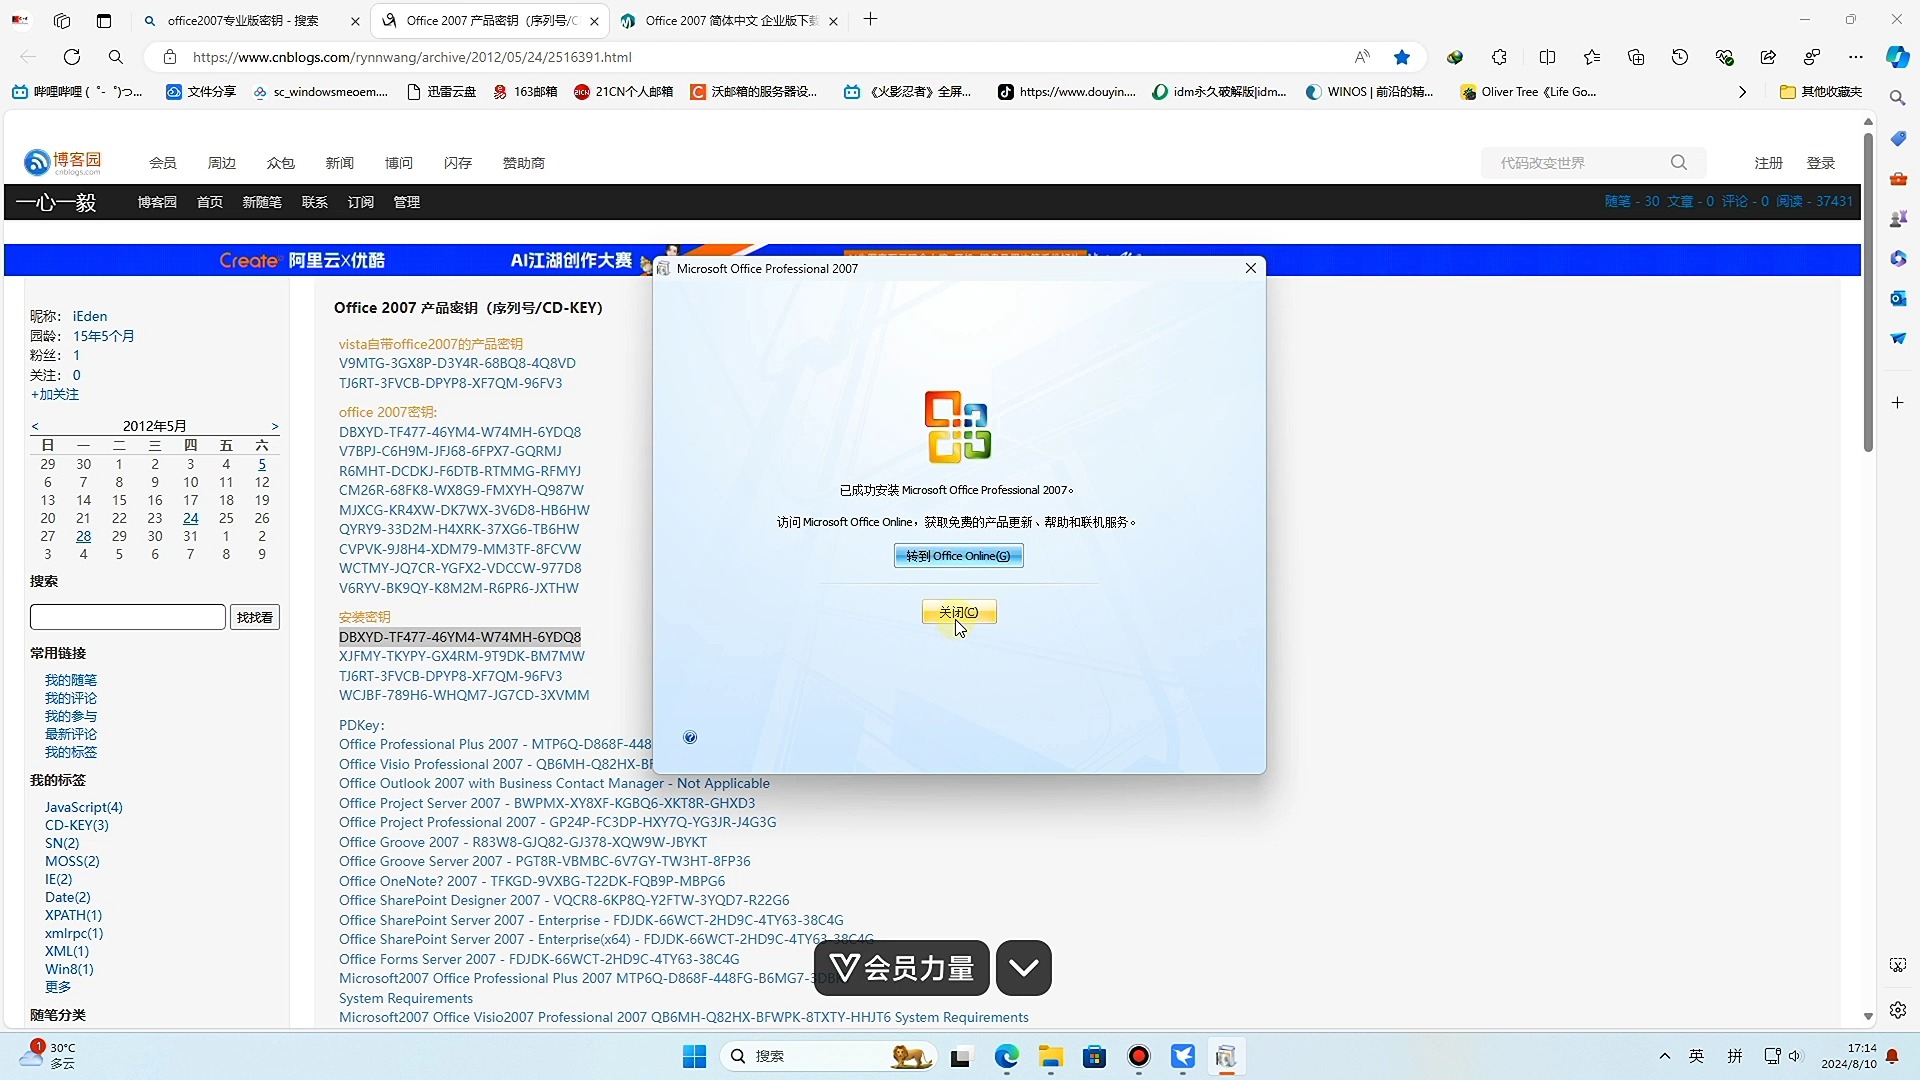1920x1080 pixels.
Task: Click the cnblogs site search magnifier icon
Action: 1679,162
